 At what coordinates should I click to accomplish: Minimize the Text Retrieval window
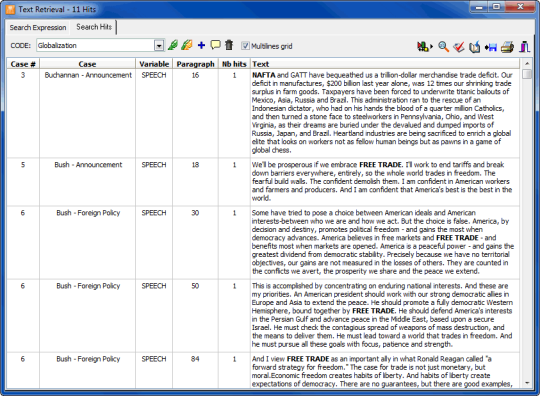(479, 7)
